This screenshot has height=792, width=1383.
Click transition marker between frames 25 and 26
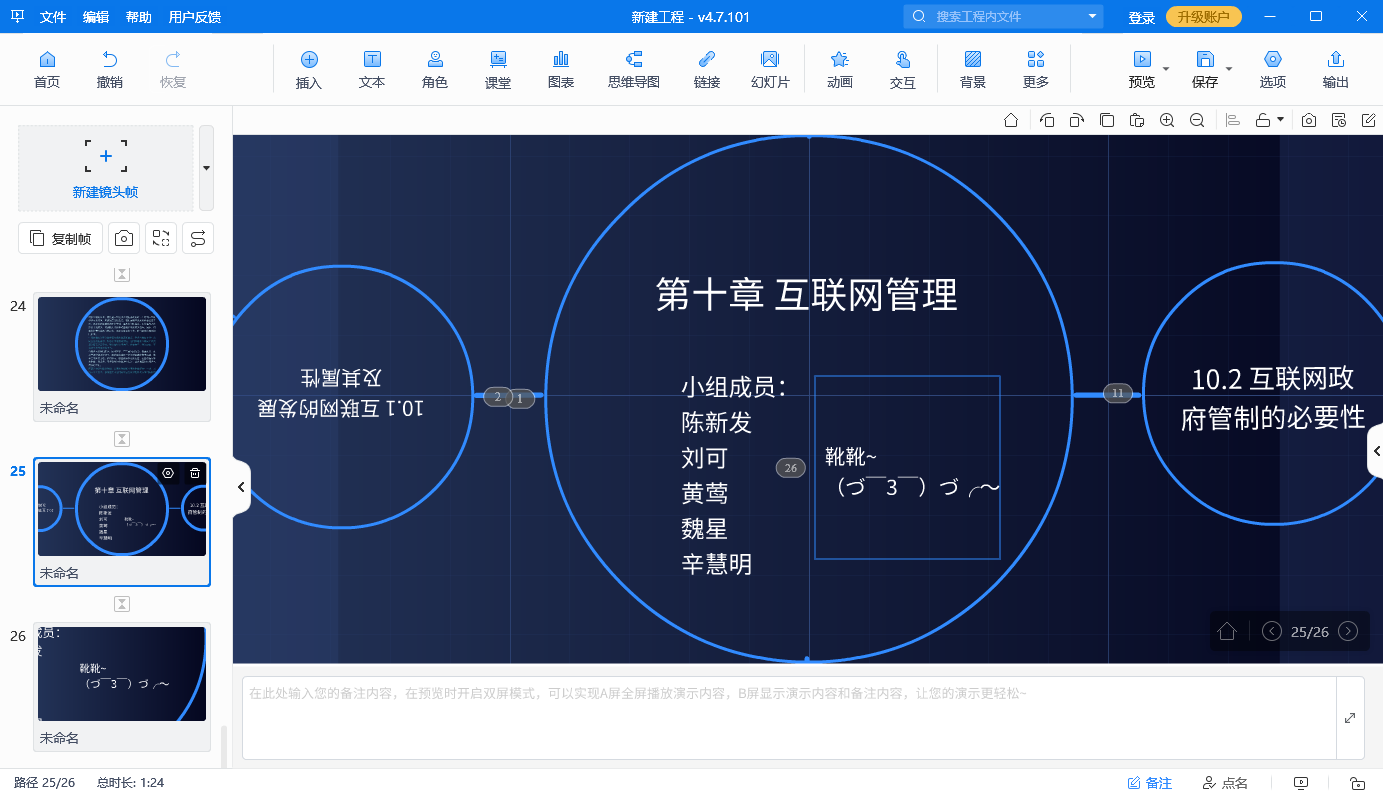(x=122, y=604)
